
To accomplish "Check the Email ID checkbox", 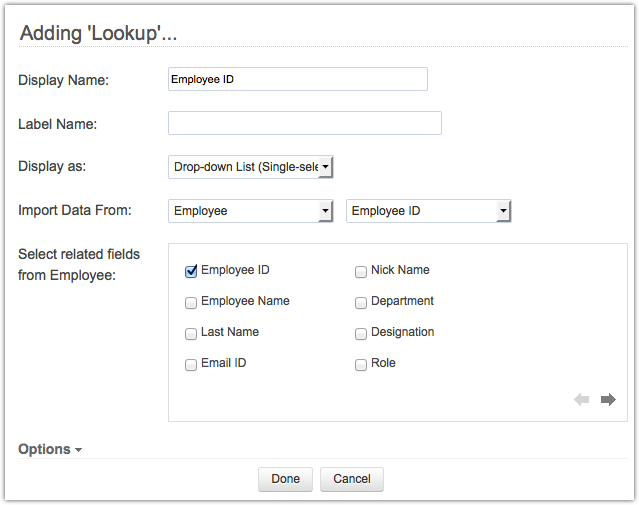I will click(191, 365).
